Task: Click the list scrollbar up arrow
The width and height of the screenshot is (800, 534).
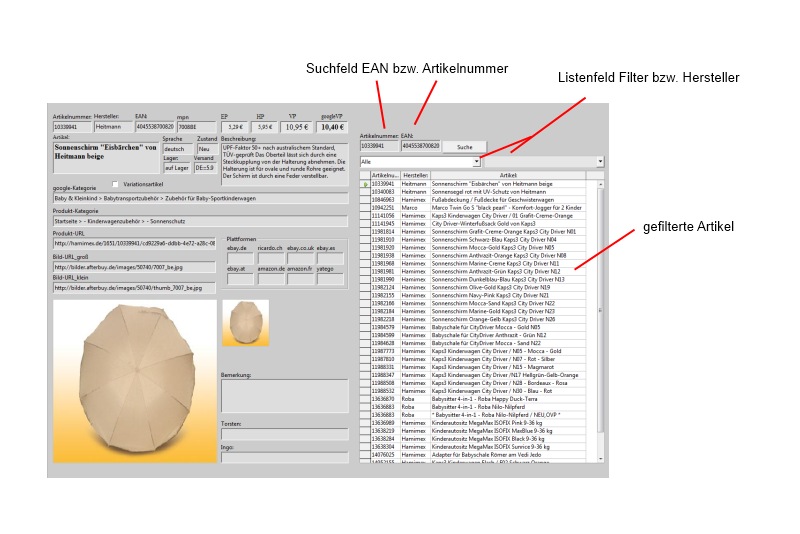Action: pos(600,184)
